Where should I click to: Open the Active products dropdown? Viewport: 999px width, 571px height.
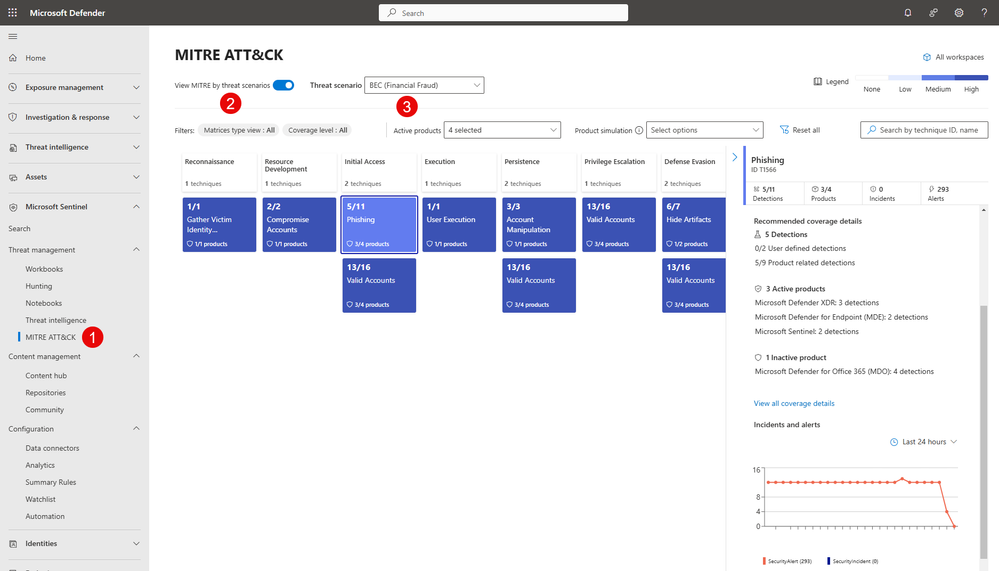[502, 130]
